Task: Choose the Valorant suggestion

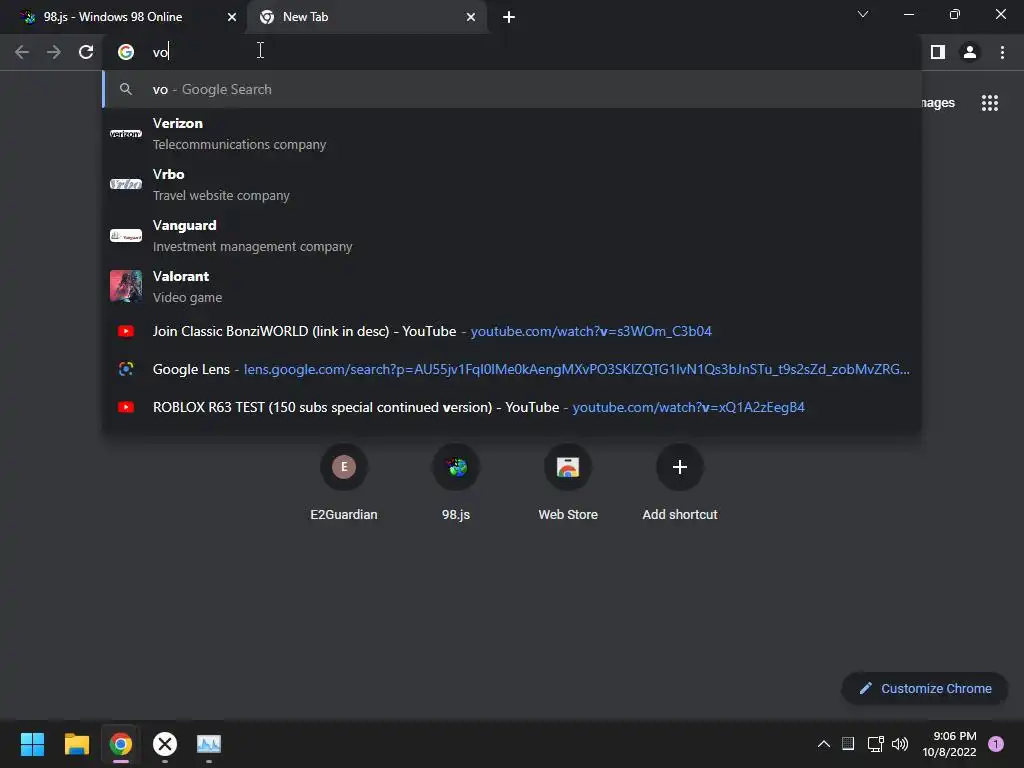Action: (512, 287)
